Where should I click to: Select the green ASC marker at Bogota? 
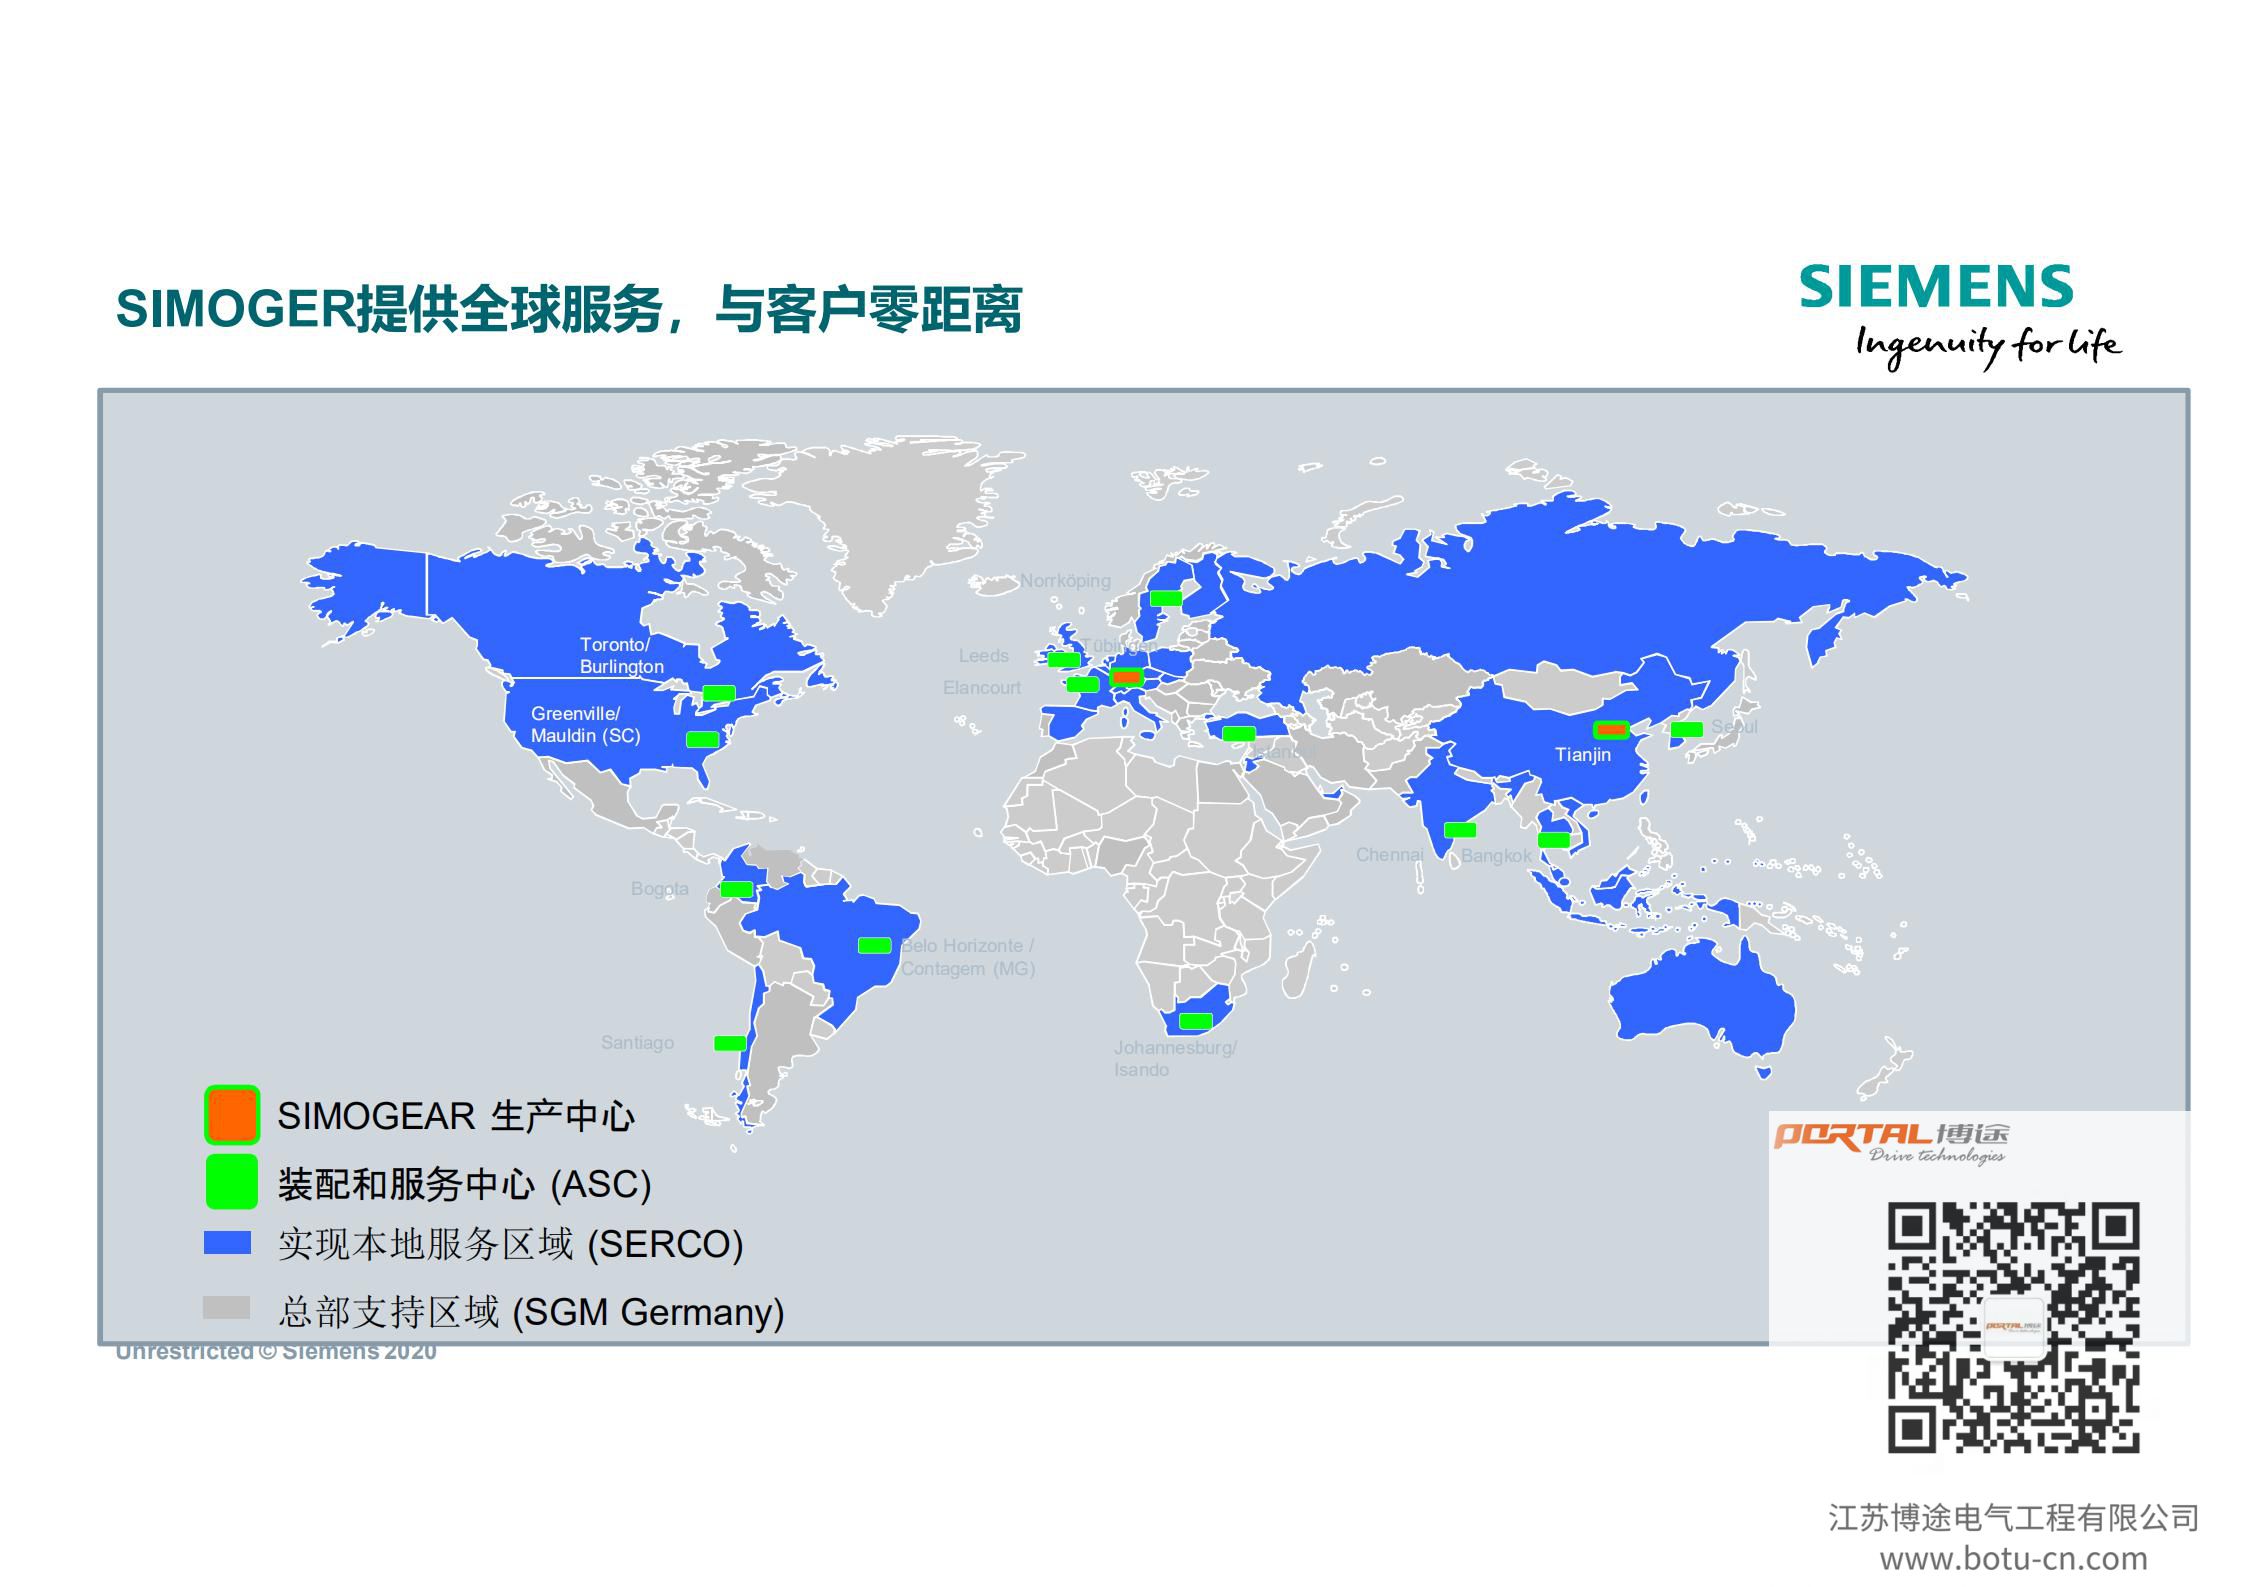[x=736, y=889]
